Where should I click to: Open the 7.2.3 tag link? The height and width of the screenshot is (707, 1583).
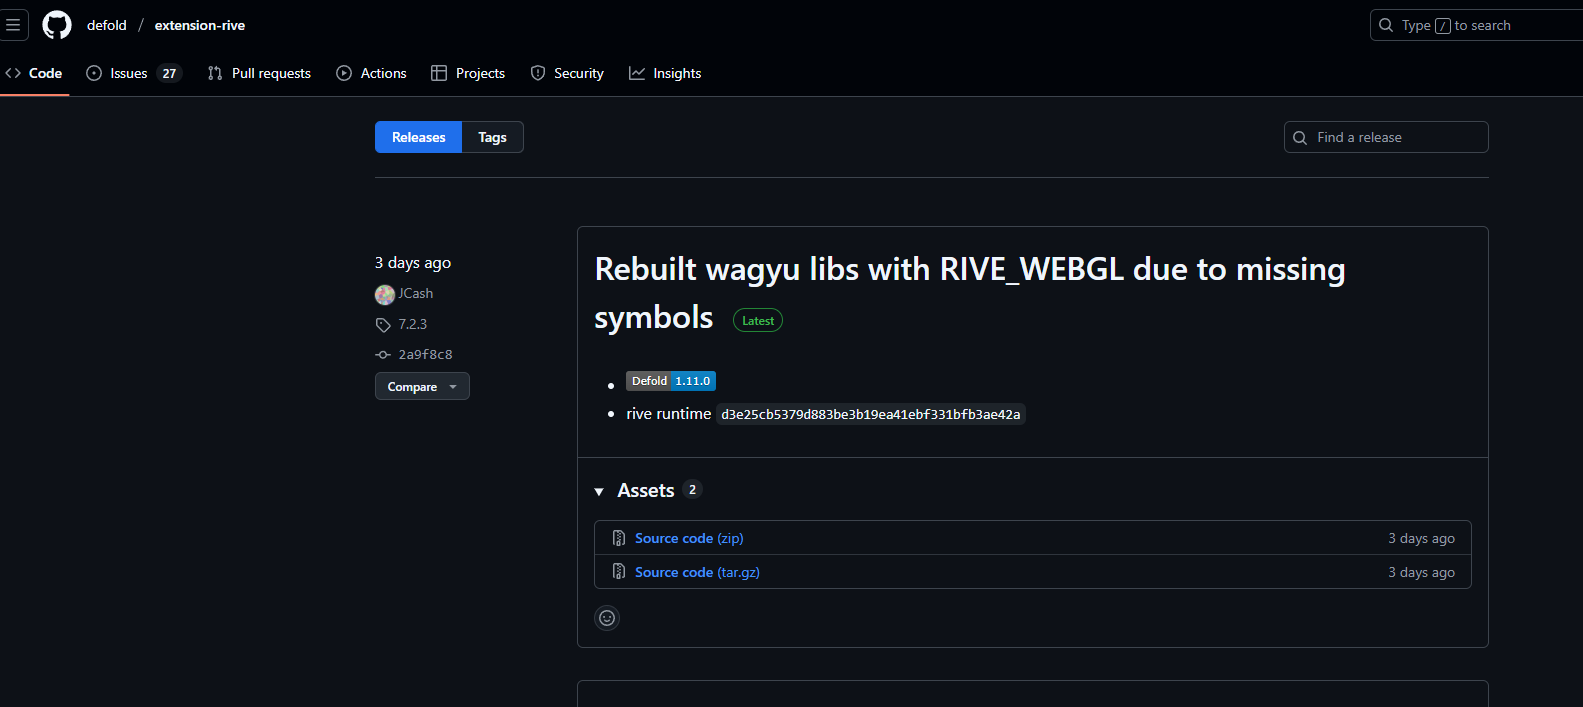412,324
